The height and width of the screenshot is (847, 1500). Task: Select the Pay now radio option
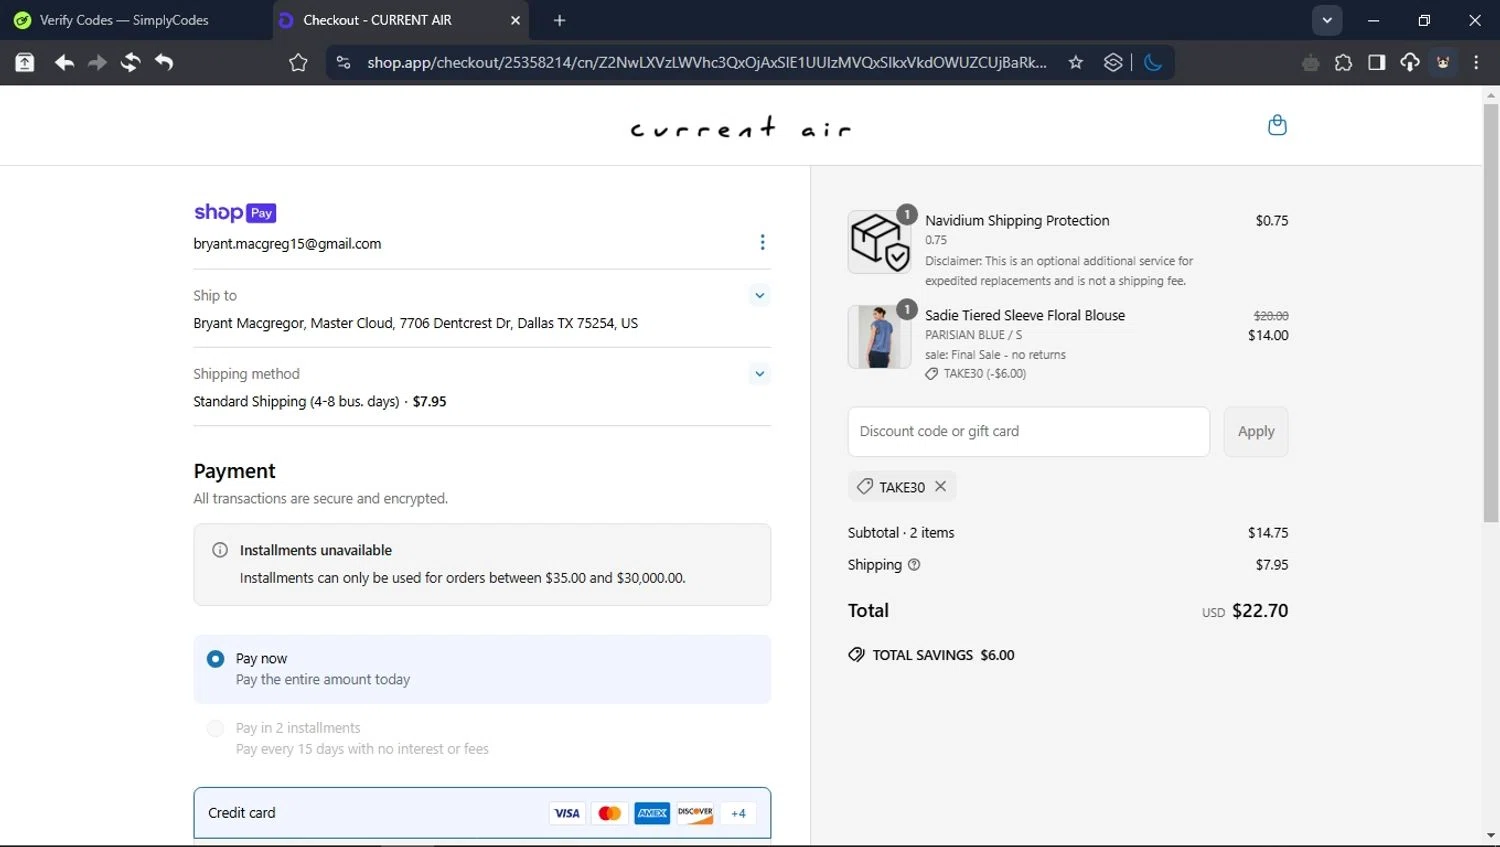[x=215, y=659]
